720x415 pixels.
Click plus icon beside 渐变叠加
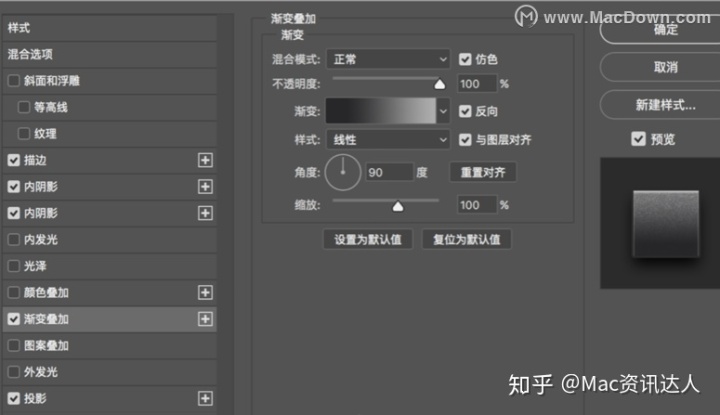click(205, 319)
